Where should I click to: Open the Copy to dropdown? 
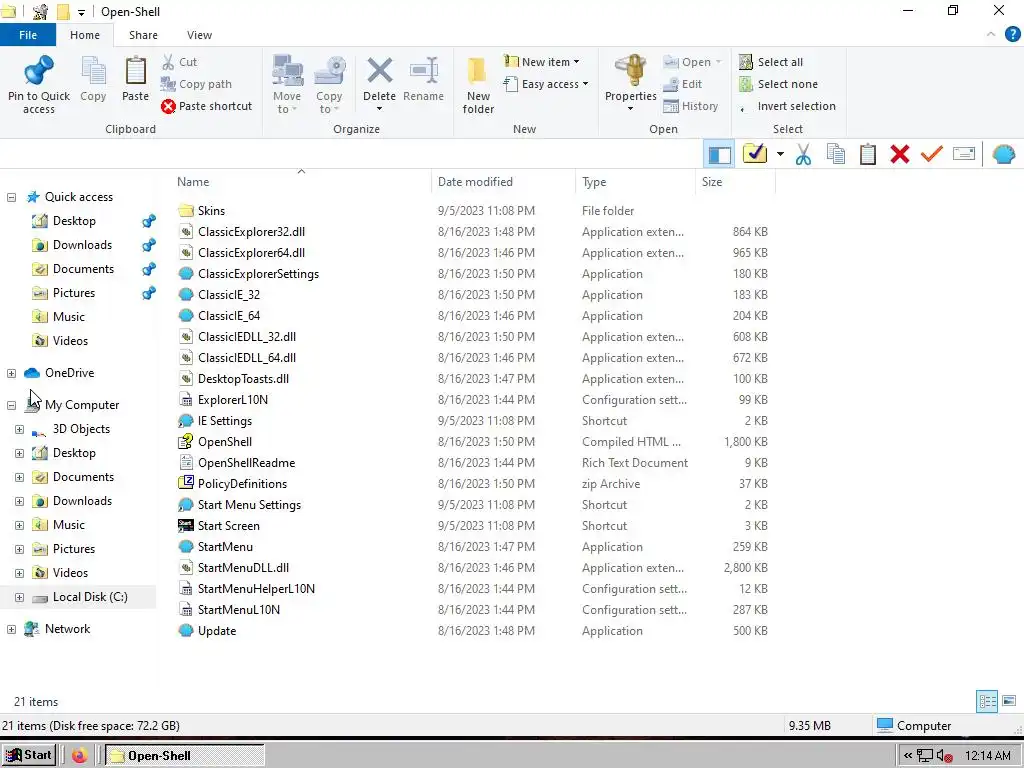pos(328,85)
